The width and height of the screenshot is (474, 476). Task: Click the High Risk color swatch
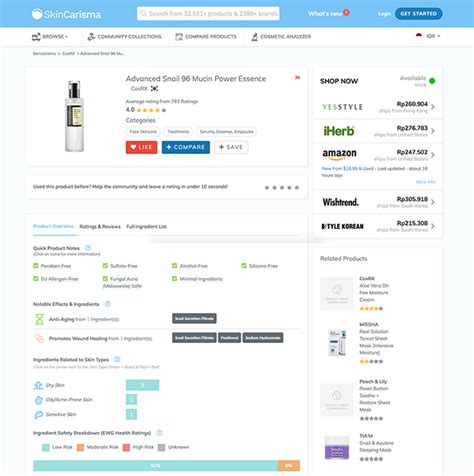pos(126,447)
